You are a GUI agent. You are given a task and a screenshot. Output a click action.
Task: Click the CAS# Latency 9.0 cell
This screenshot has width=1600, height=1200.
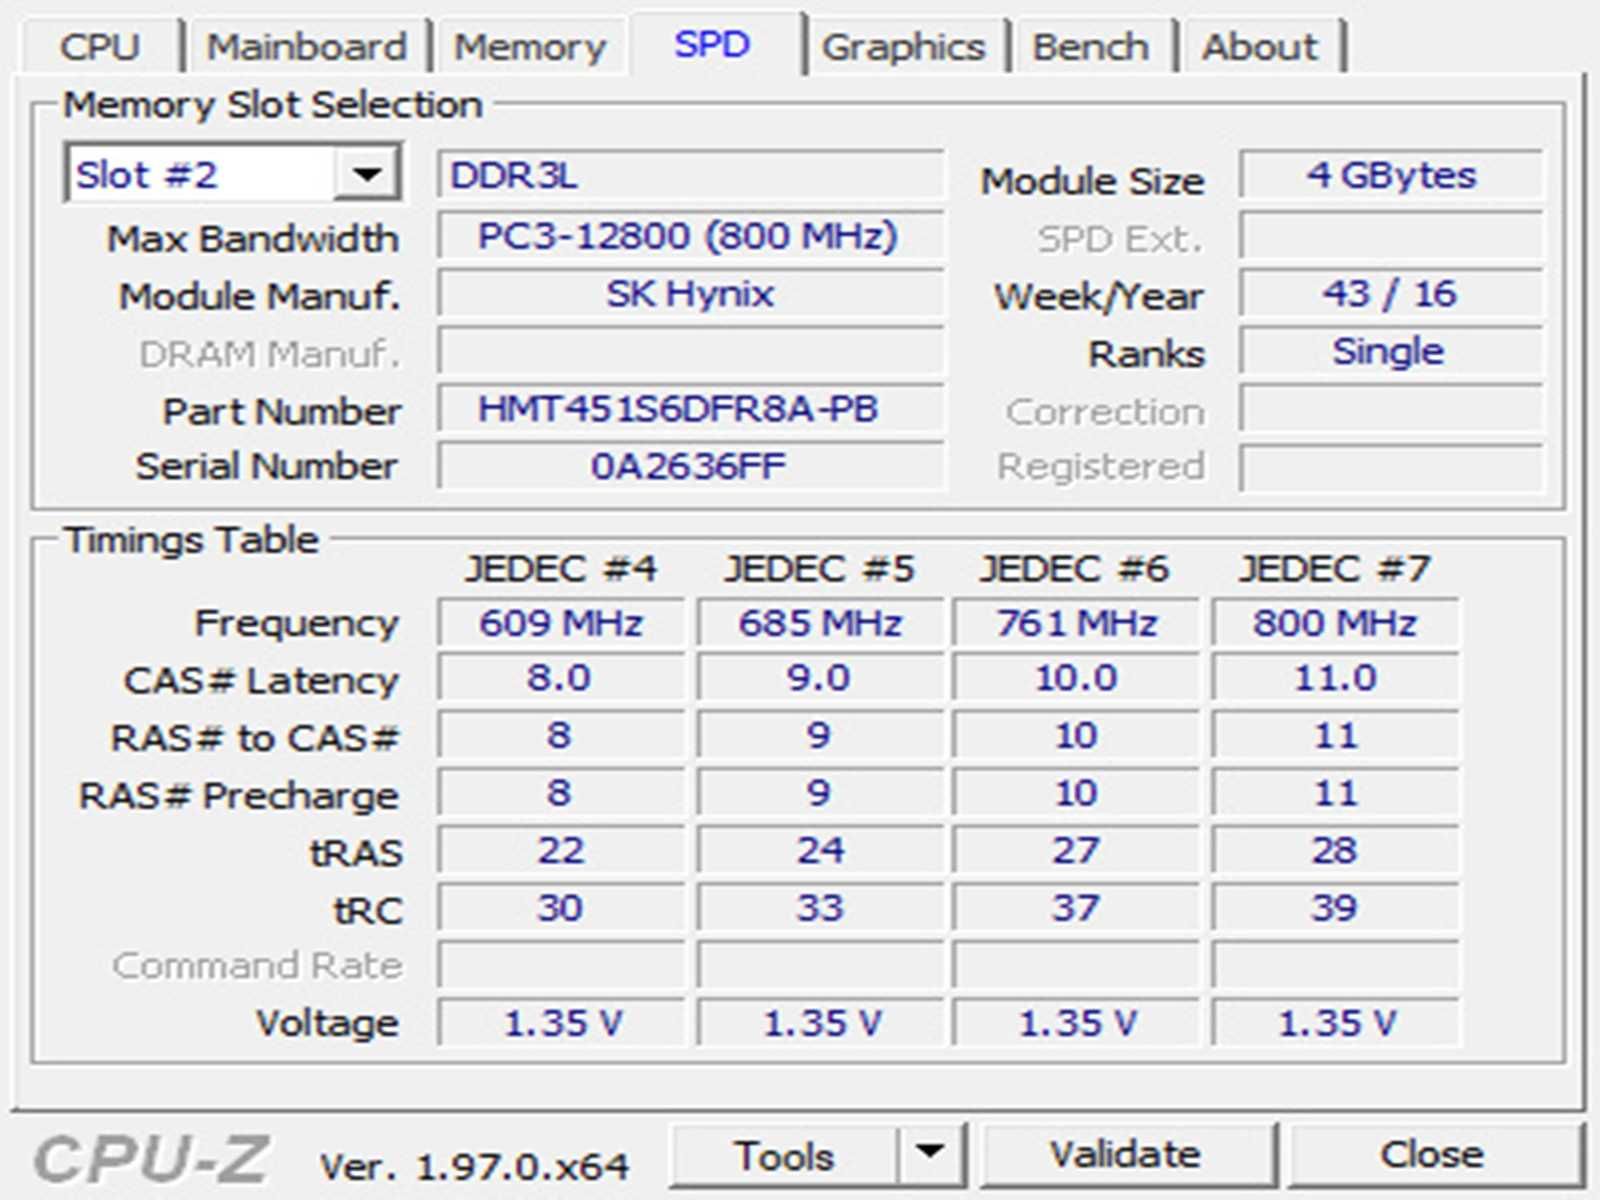(x=820, y=678)
